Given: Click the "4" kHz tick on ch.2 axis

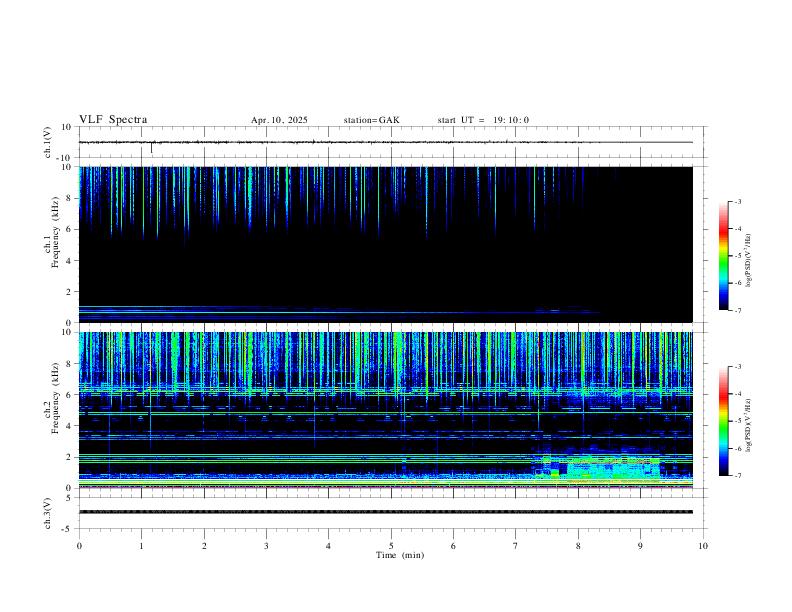Looking at the screenshot, I should (x=69, y=426).
